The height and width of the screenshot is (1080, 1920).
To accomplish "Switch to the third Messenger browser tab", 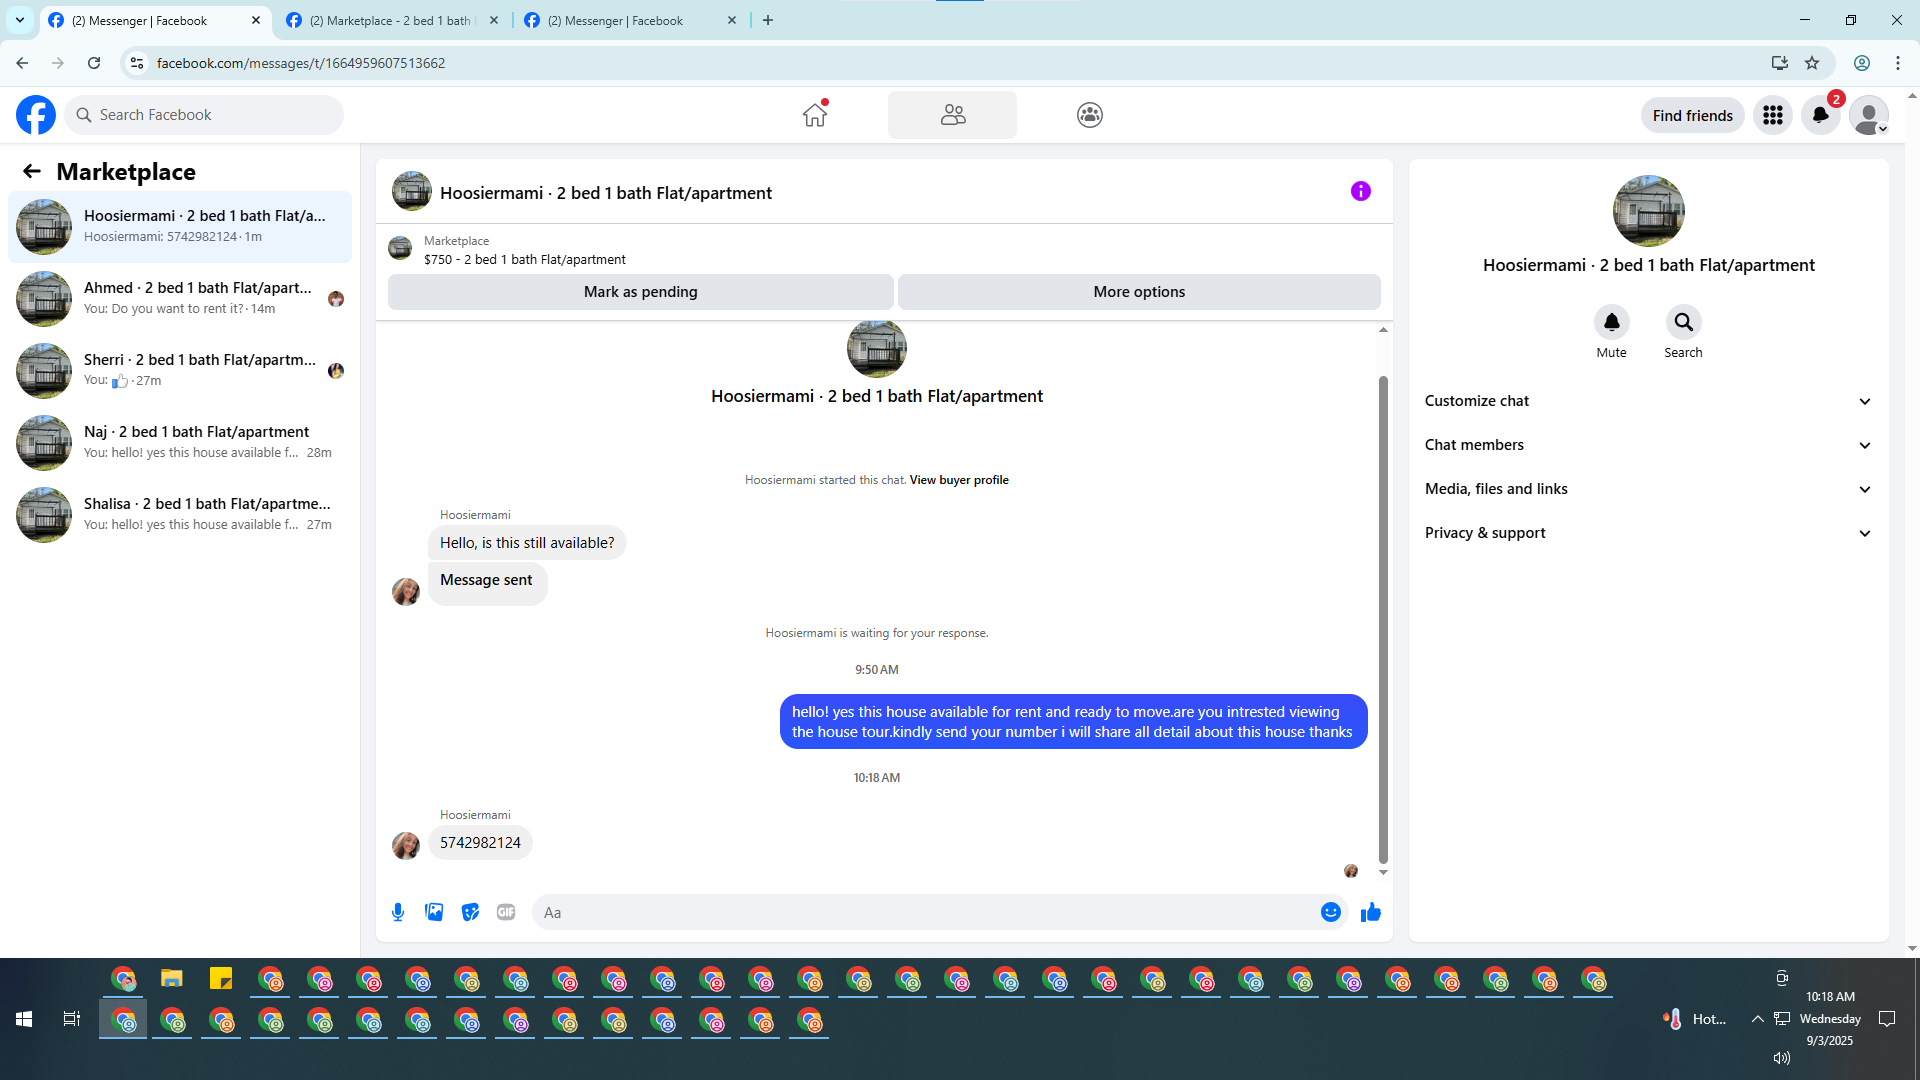I will tap(631, 20).
